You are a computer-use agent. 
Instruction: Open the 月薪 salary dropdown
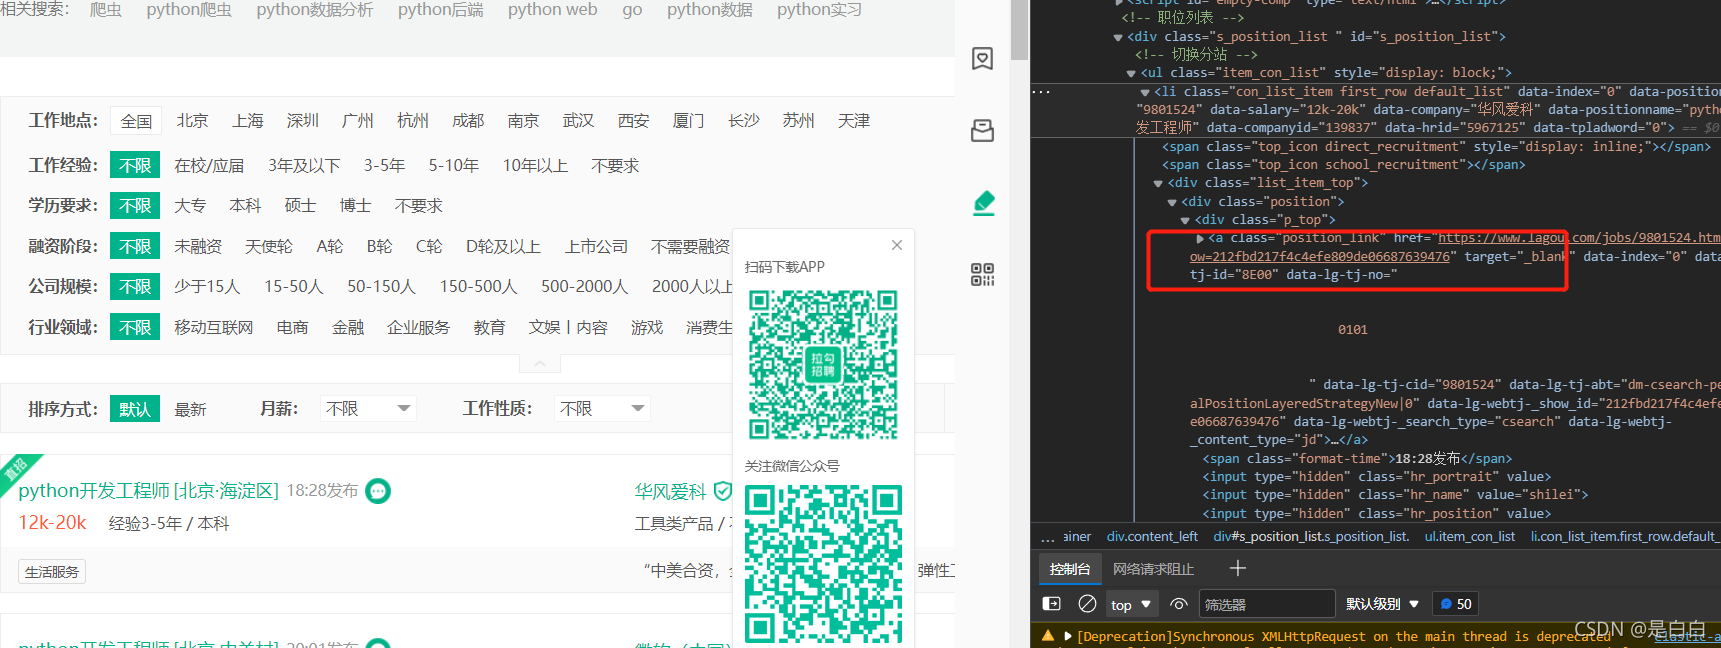click(x=368, y=408)
